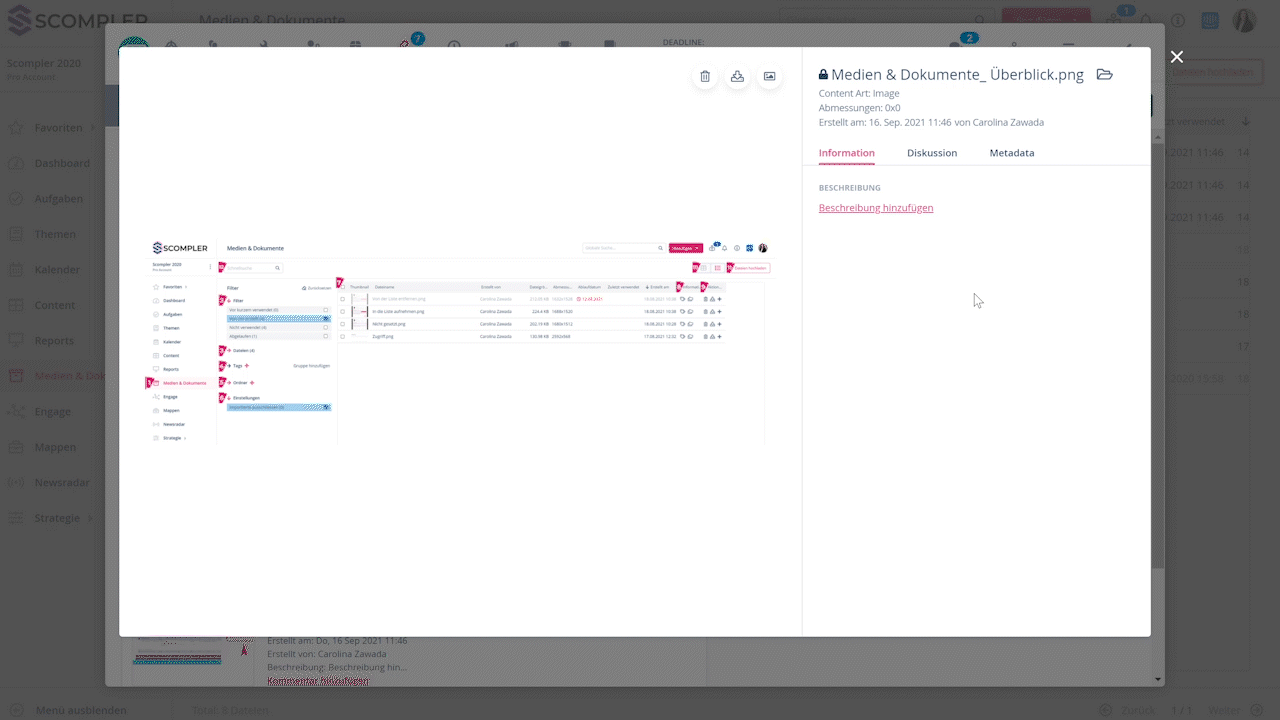Download the file via the download icon

click(x=737, y=77)
